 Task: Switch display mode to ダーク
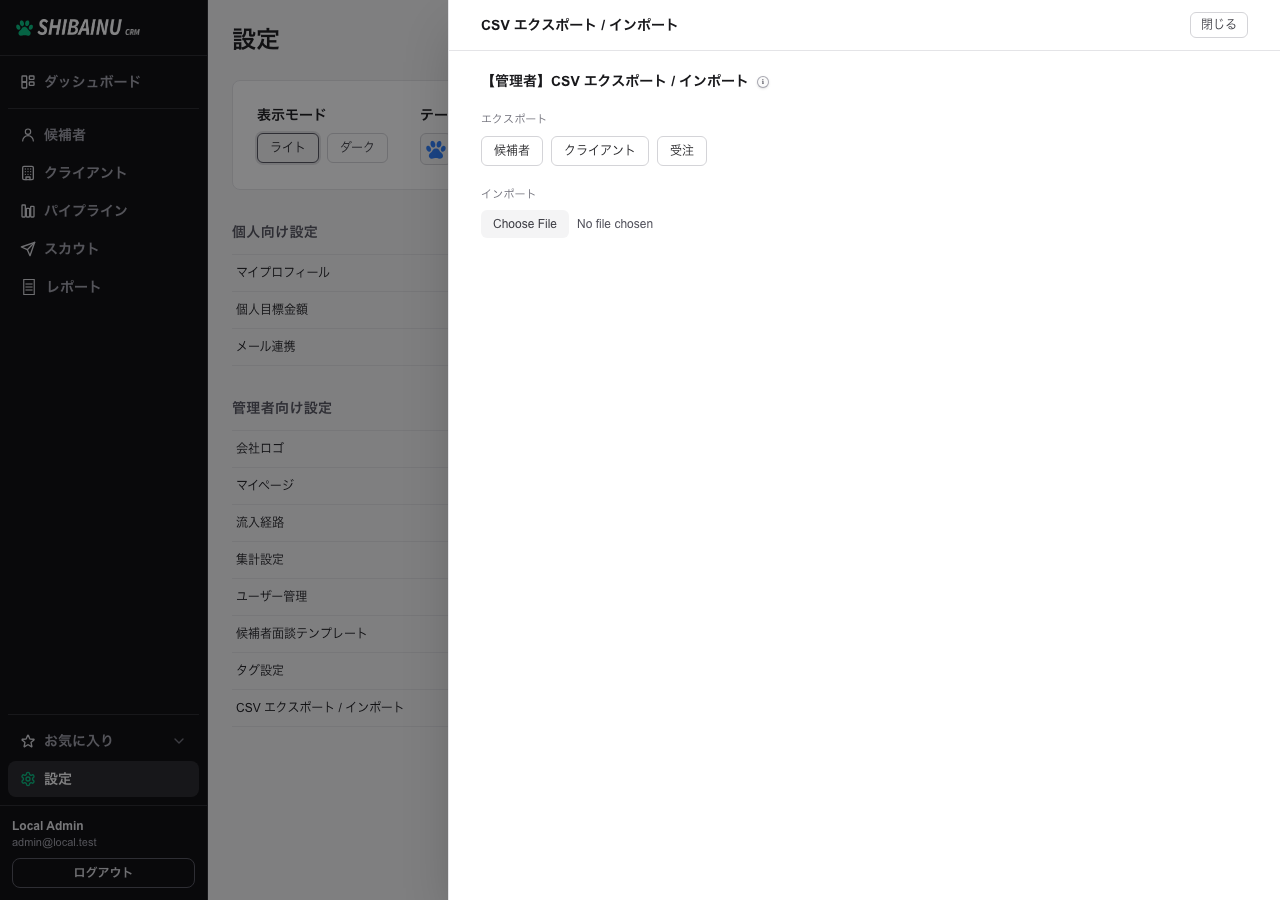(357, 148)
